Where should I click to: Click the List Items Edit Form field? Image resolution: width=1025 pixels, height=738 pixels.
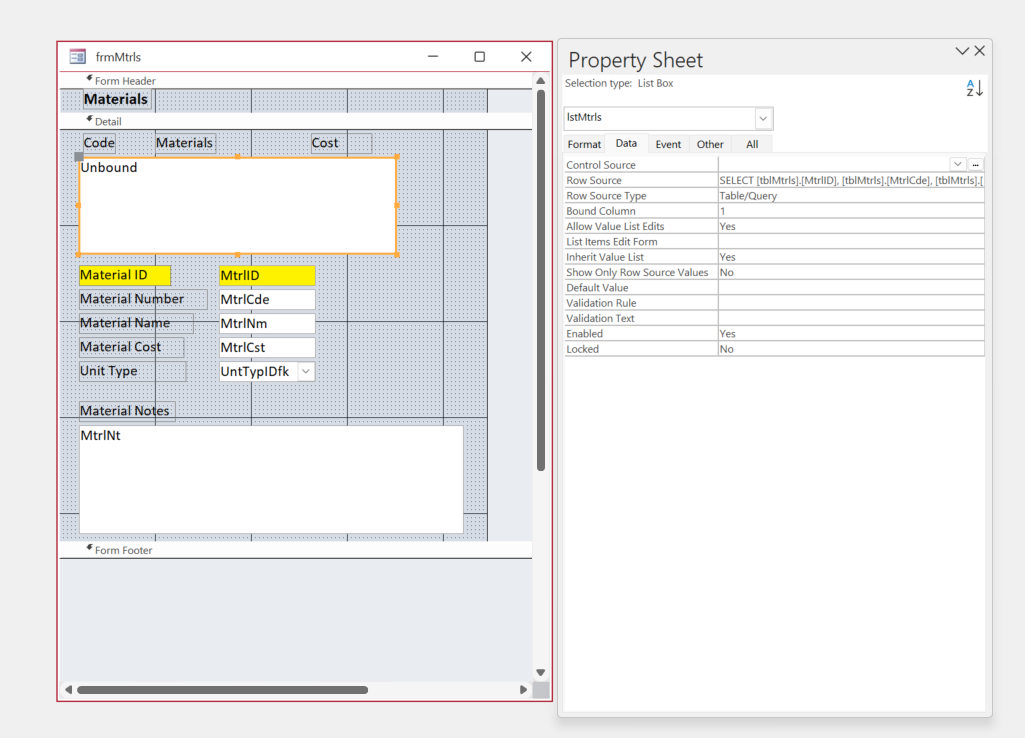[x=850, y=242]
